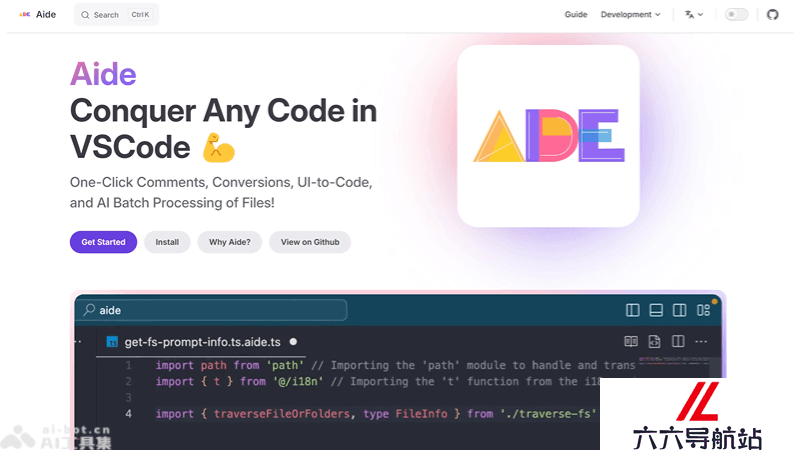800x450 pixels.
Task: Click the '@/i18n' string in line 2
Action: point(298,381)
